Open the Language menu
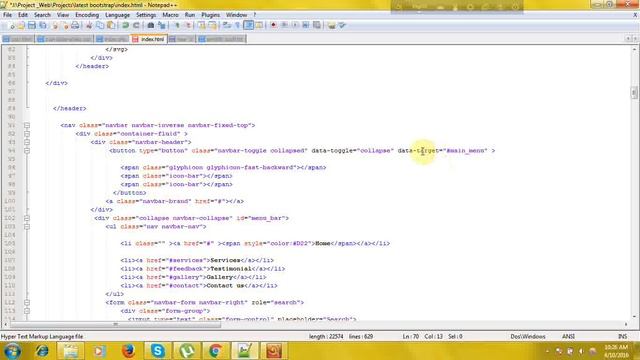 pos(117,15)
